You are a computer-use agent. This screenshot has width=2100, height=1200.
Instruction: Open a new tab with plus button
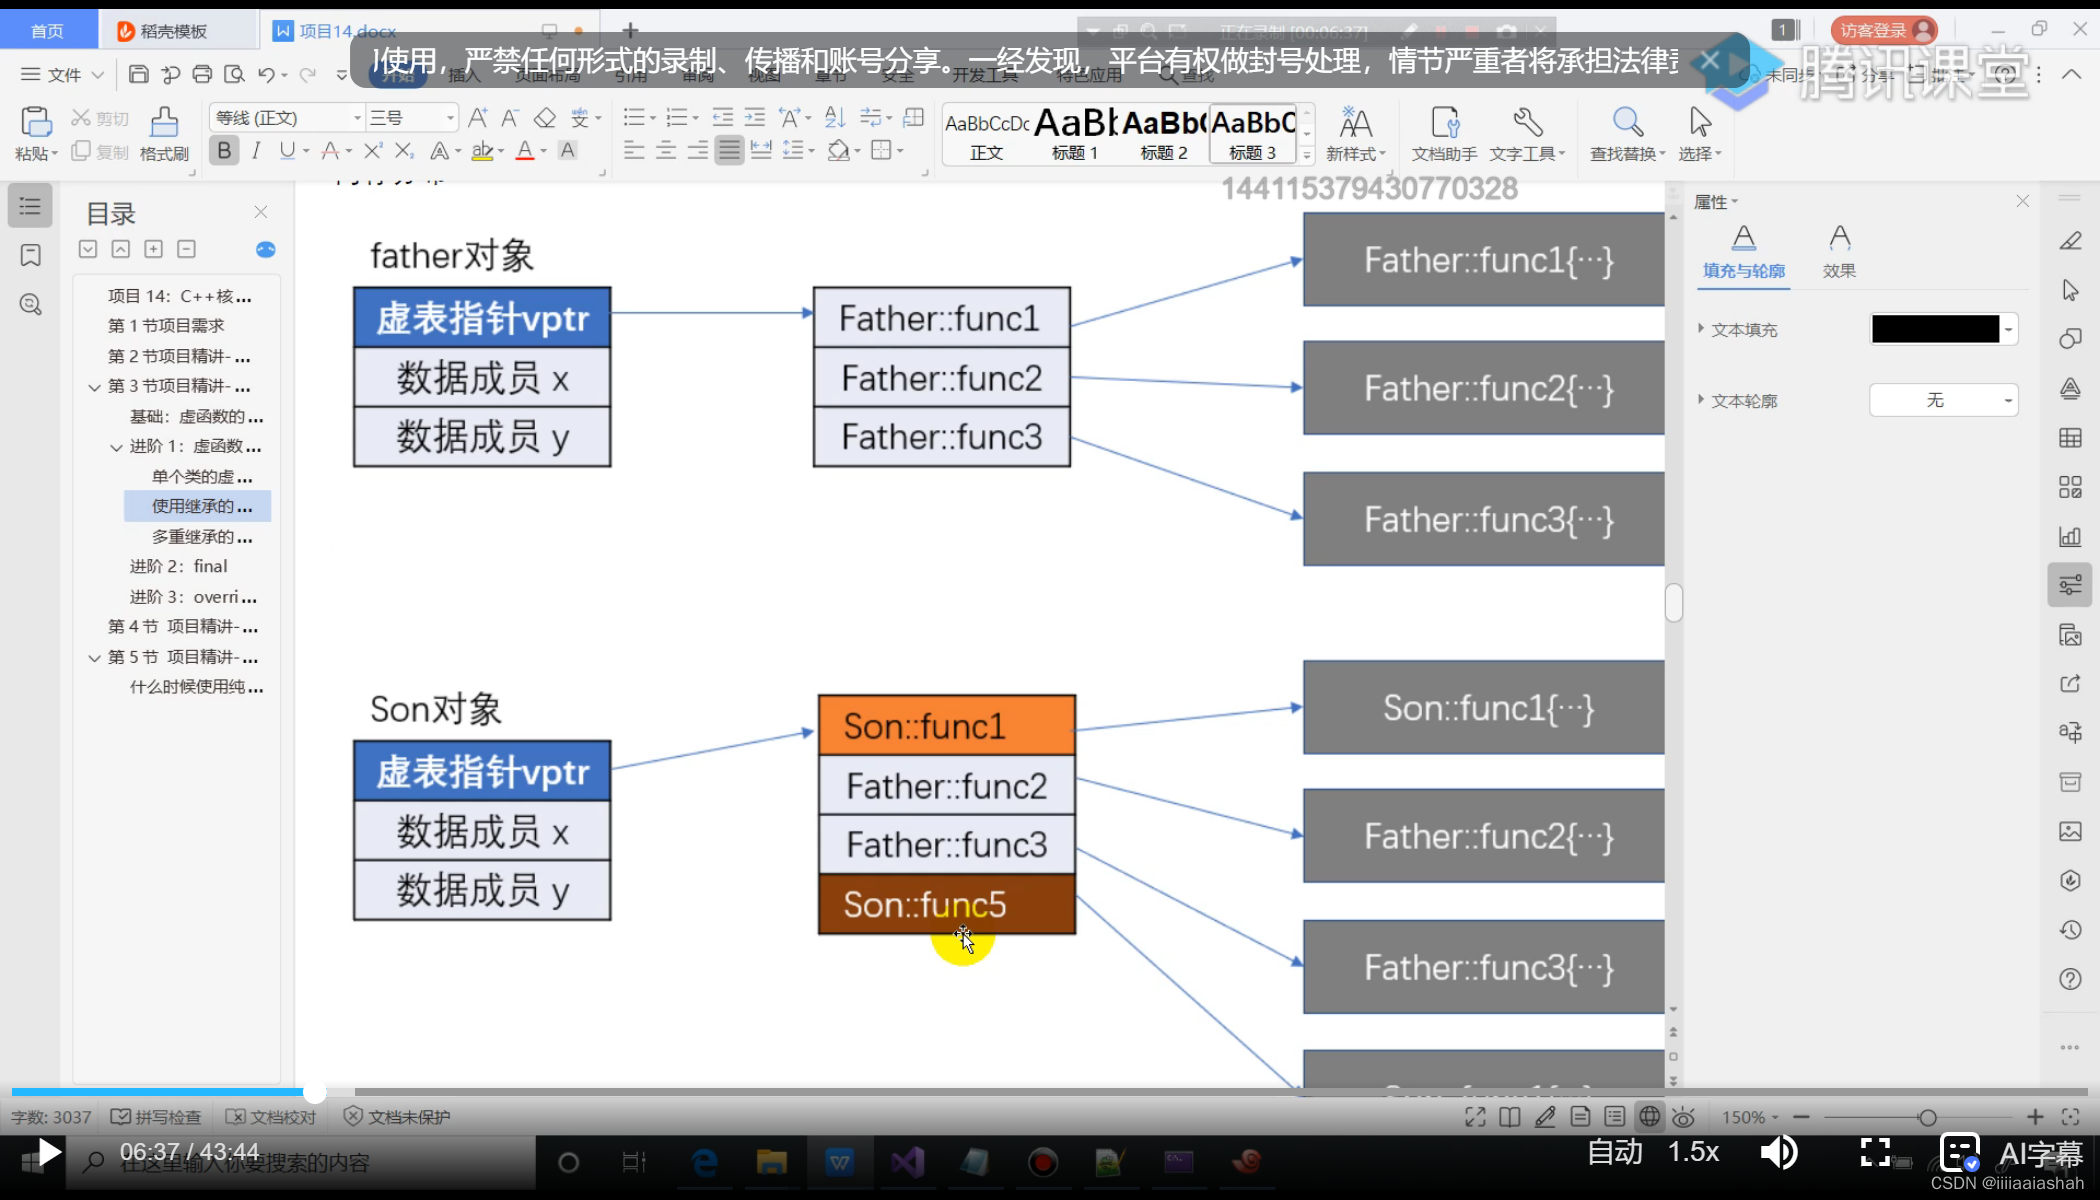[x=630, y=31]
